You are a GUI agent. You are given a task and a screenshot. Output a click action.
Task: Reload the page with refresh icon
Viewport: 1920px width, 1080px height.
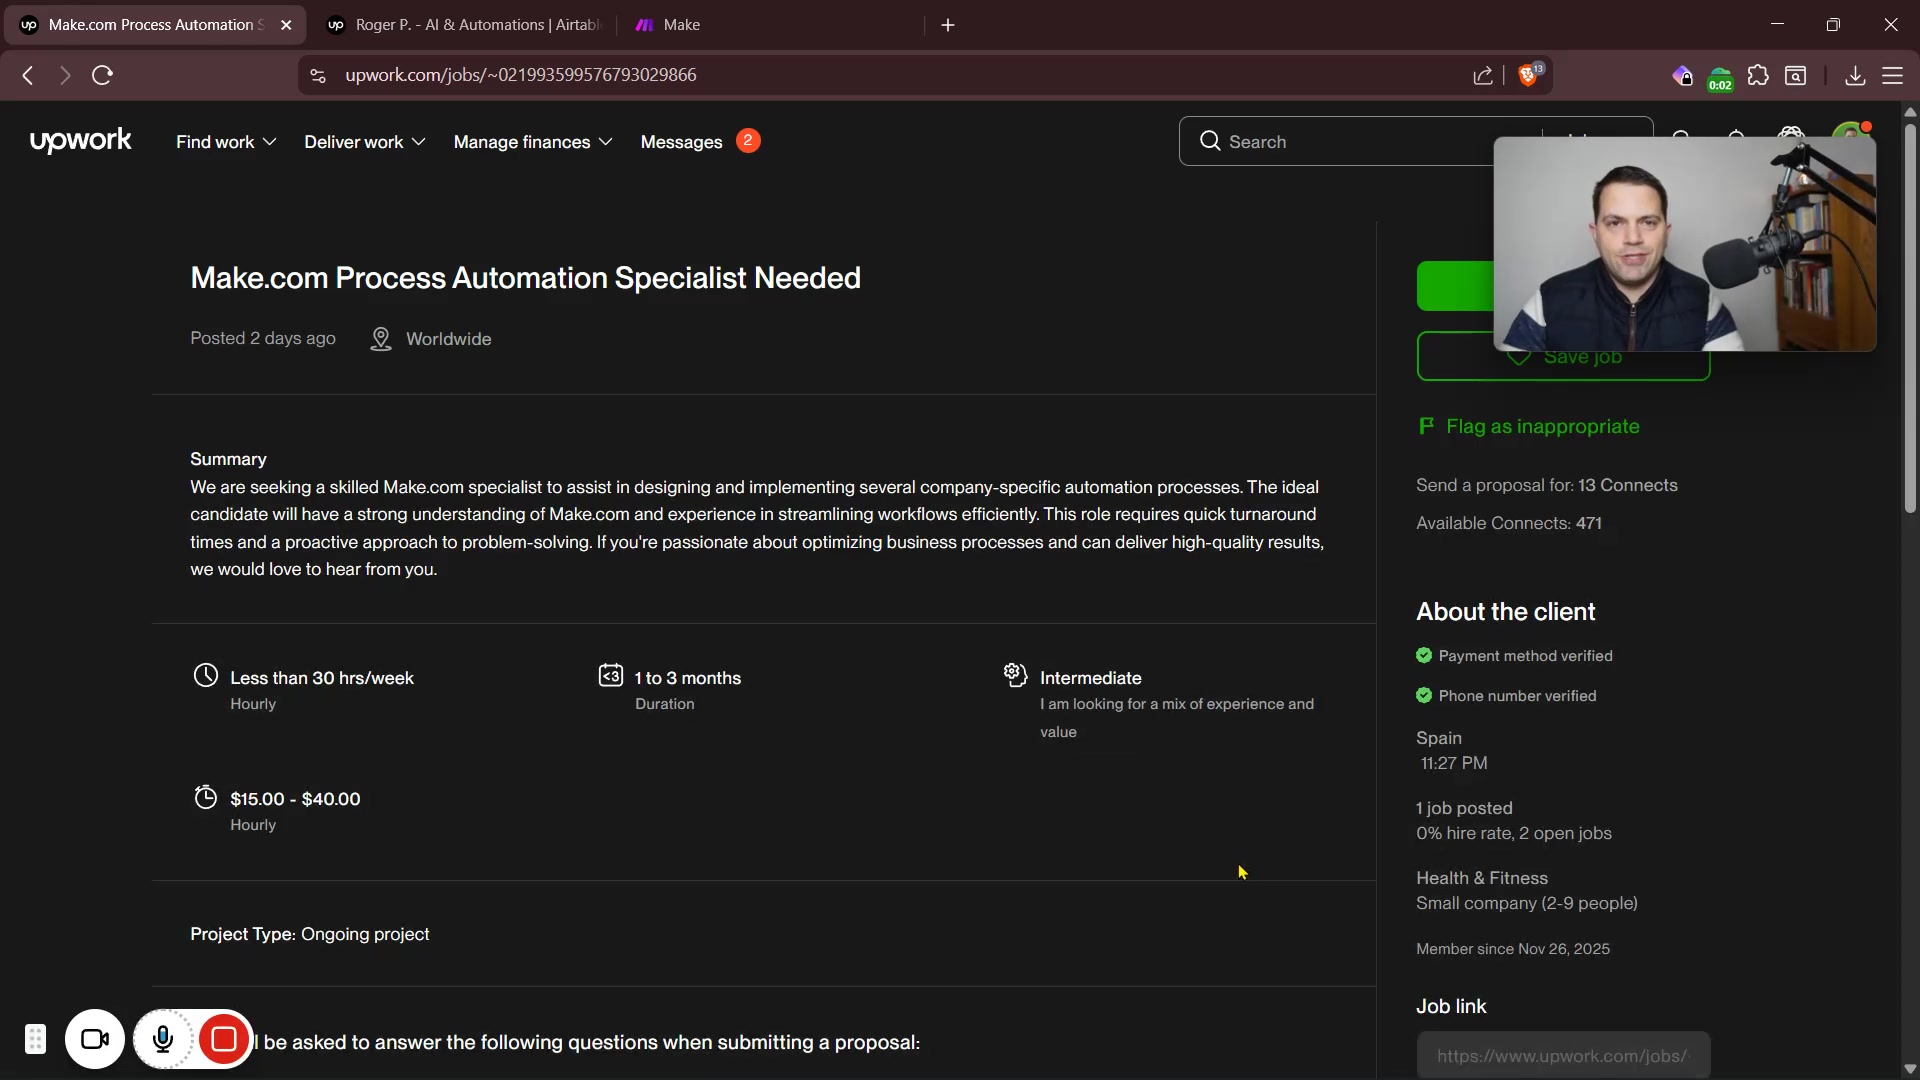pos(102,75)
